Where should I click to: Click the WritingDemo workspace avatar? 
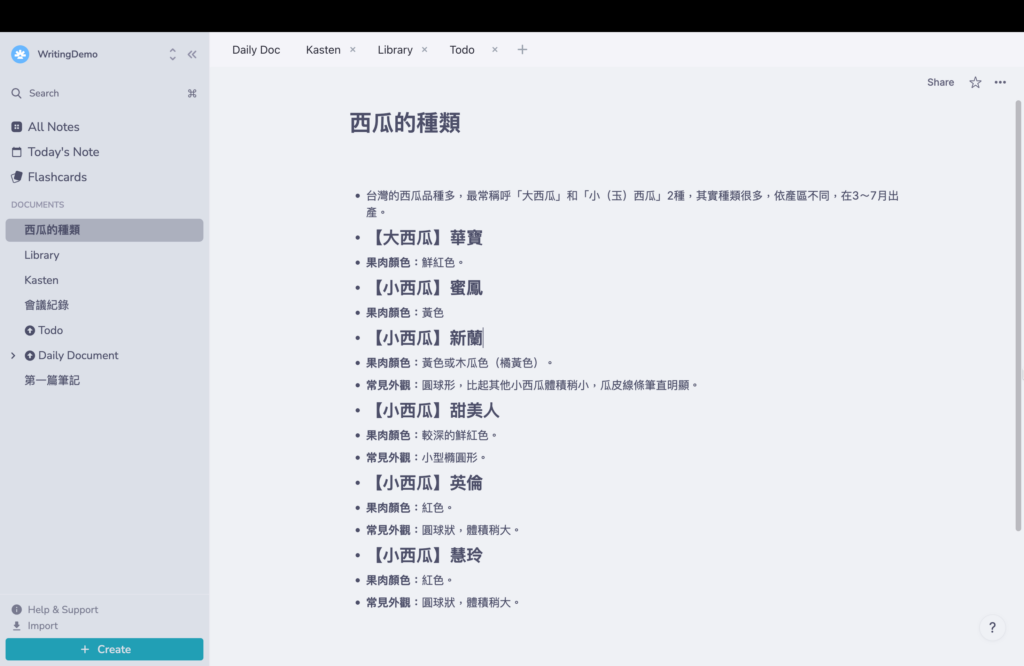coord(20,53)
